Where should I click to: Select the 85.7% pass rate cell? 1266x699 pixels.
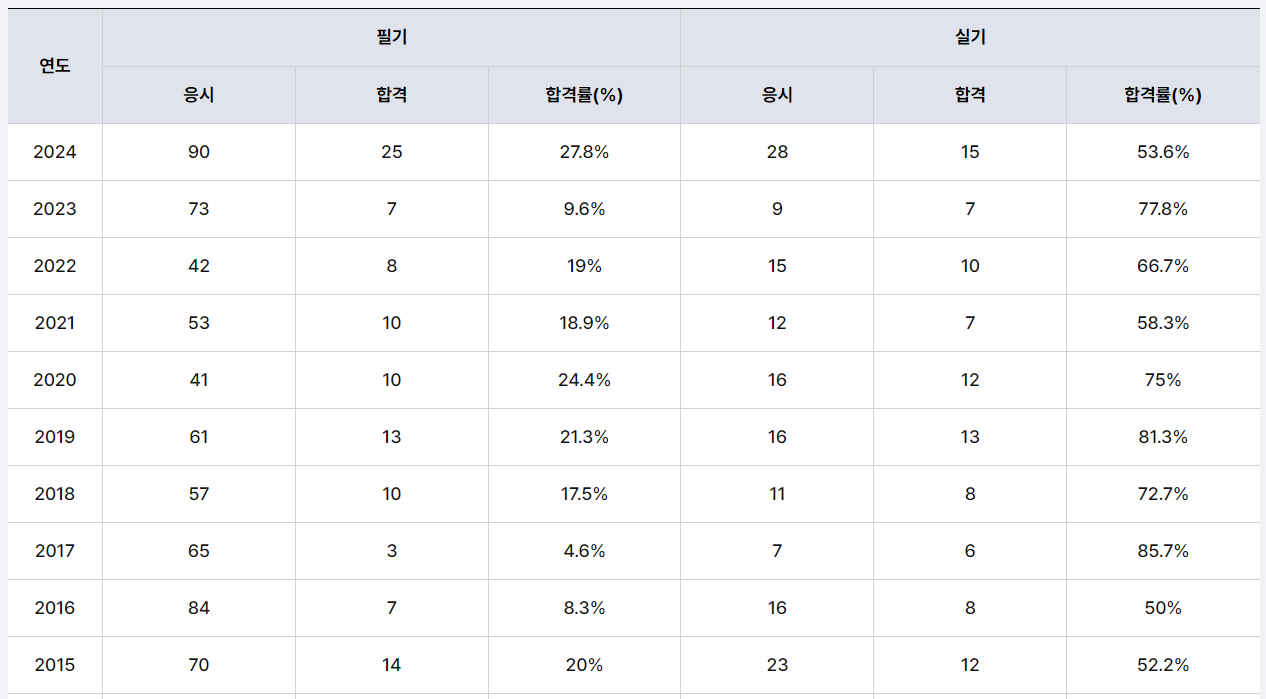pos(1162,551)
